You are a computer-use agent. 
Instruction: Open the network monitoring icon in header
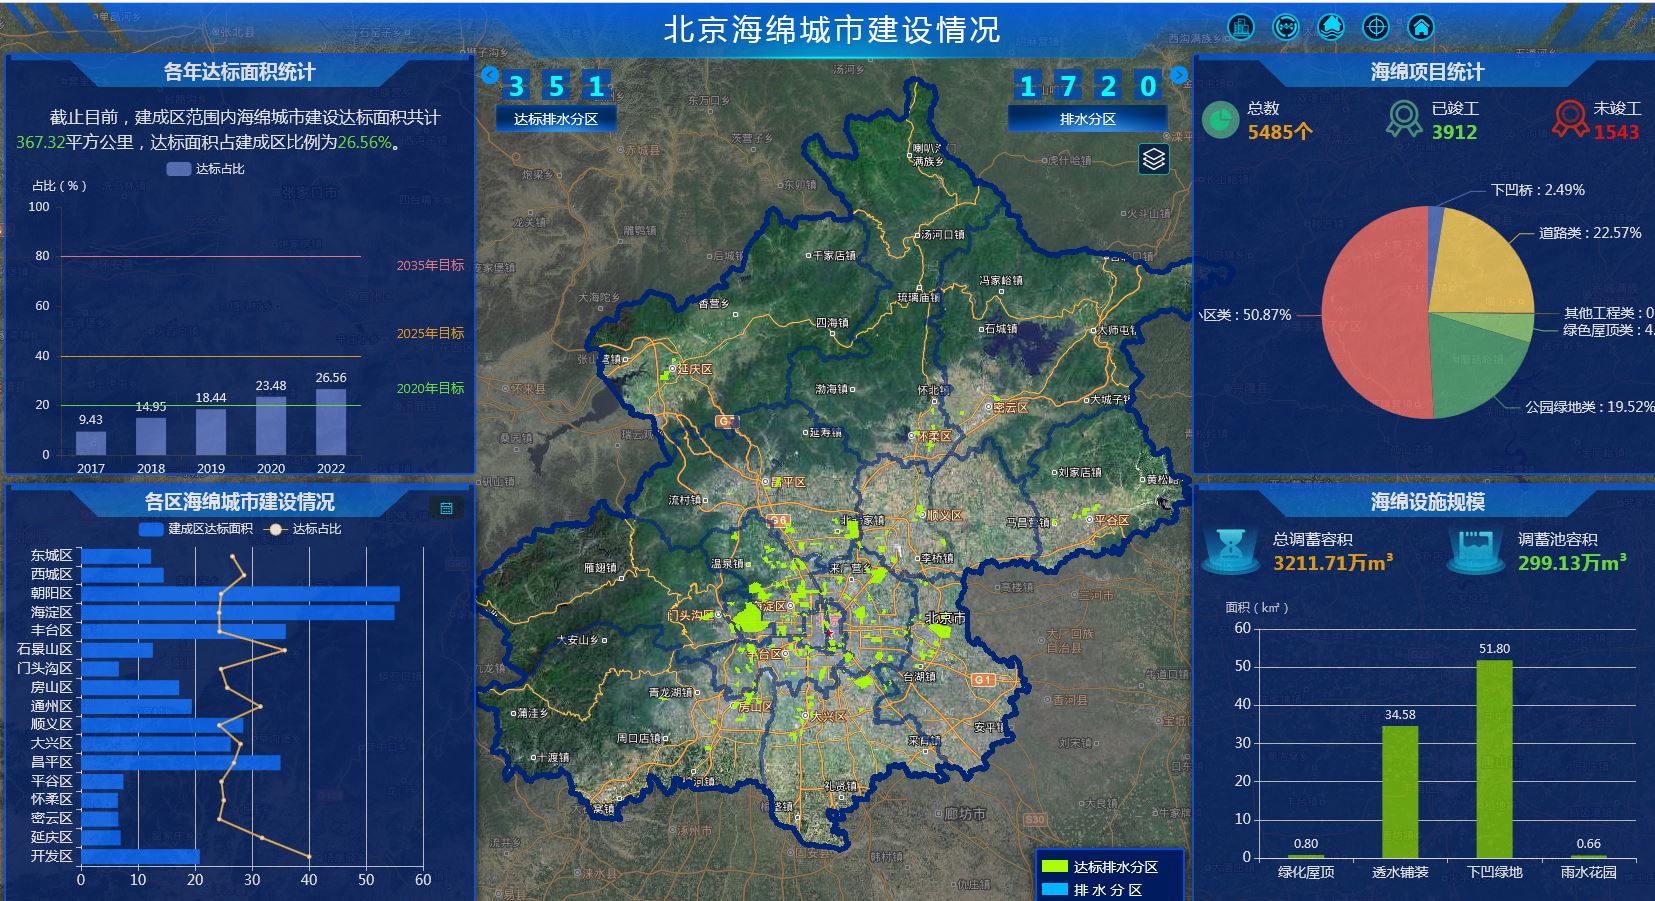pos(1285,27)
